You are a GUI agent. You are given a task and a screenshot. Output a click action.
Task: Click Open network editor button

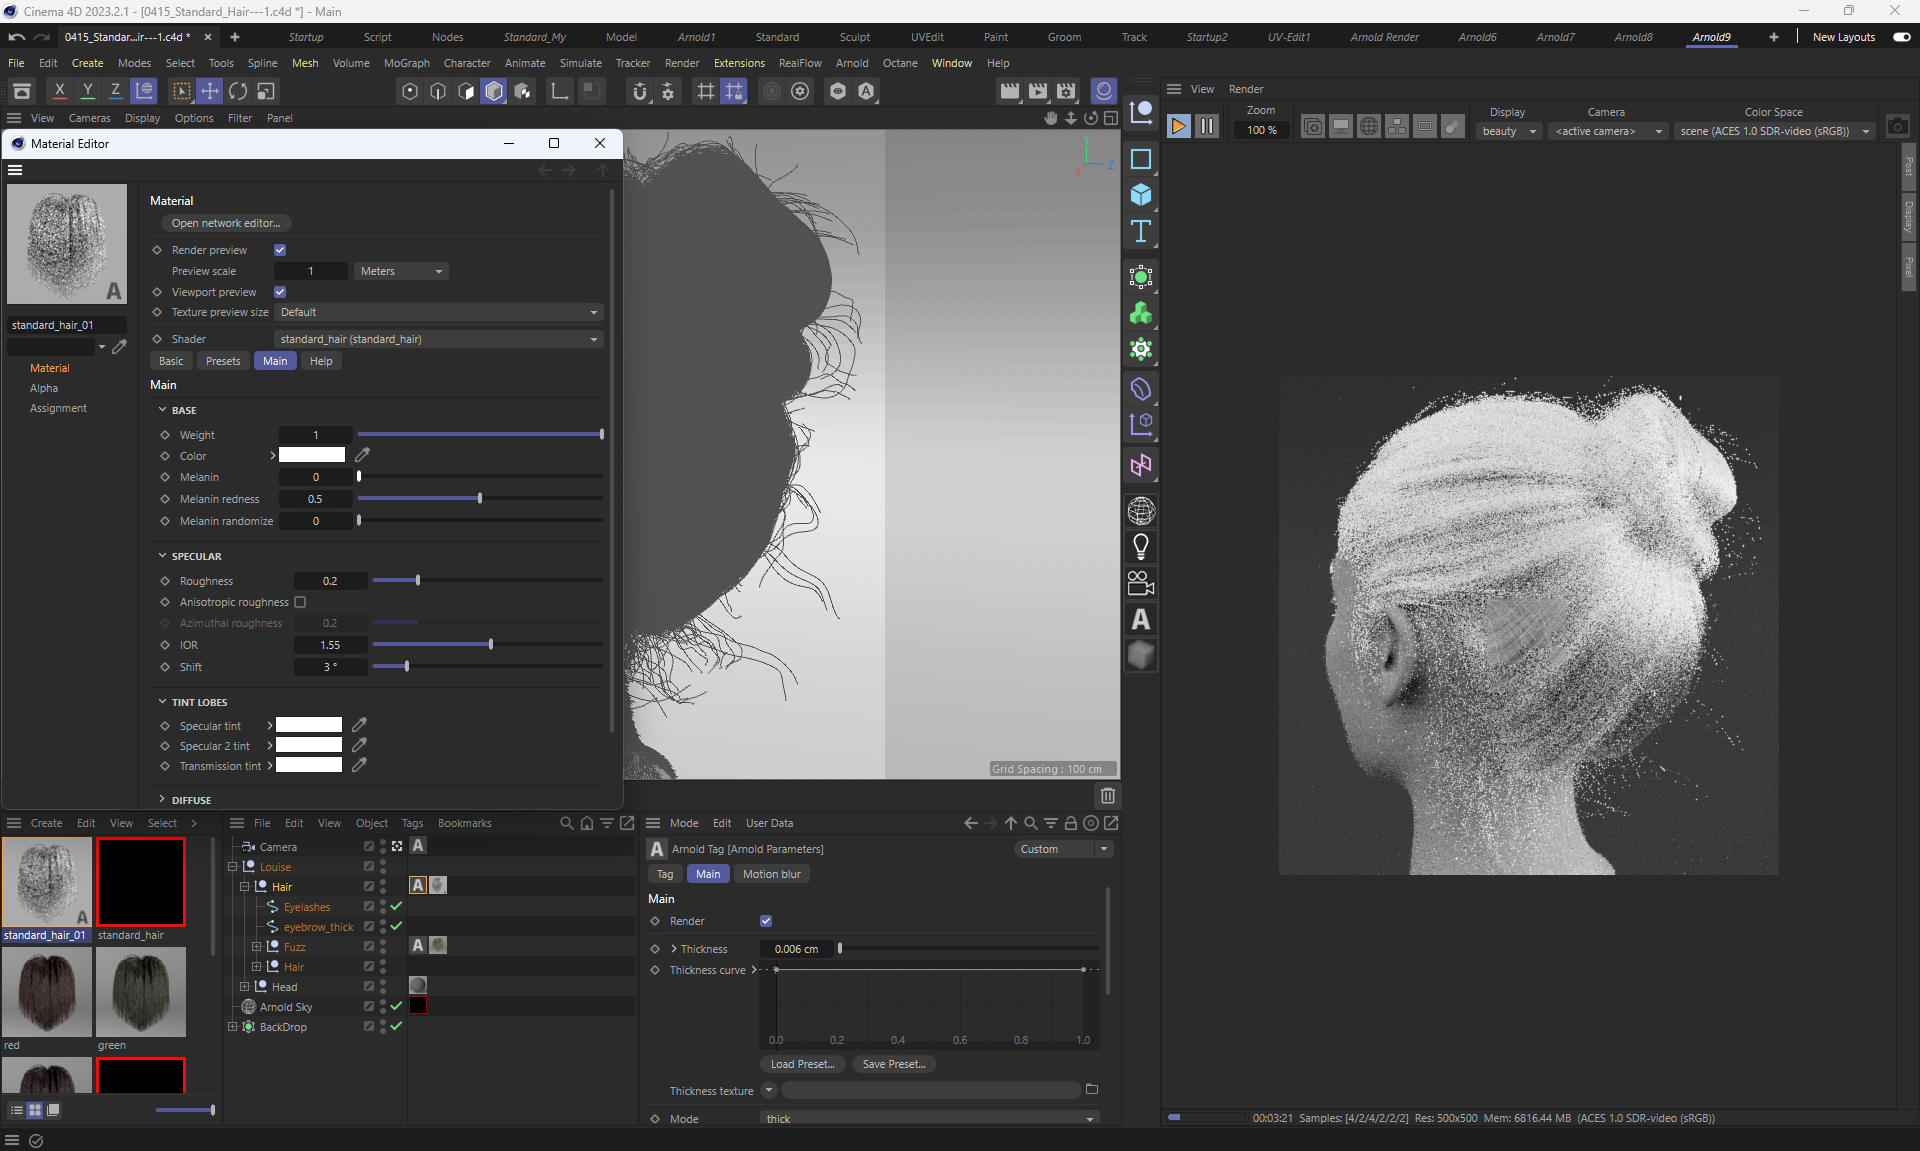pos(225,223)
